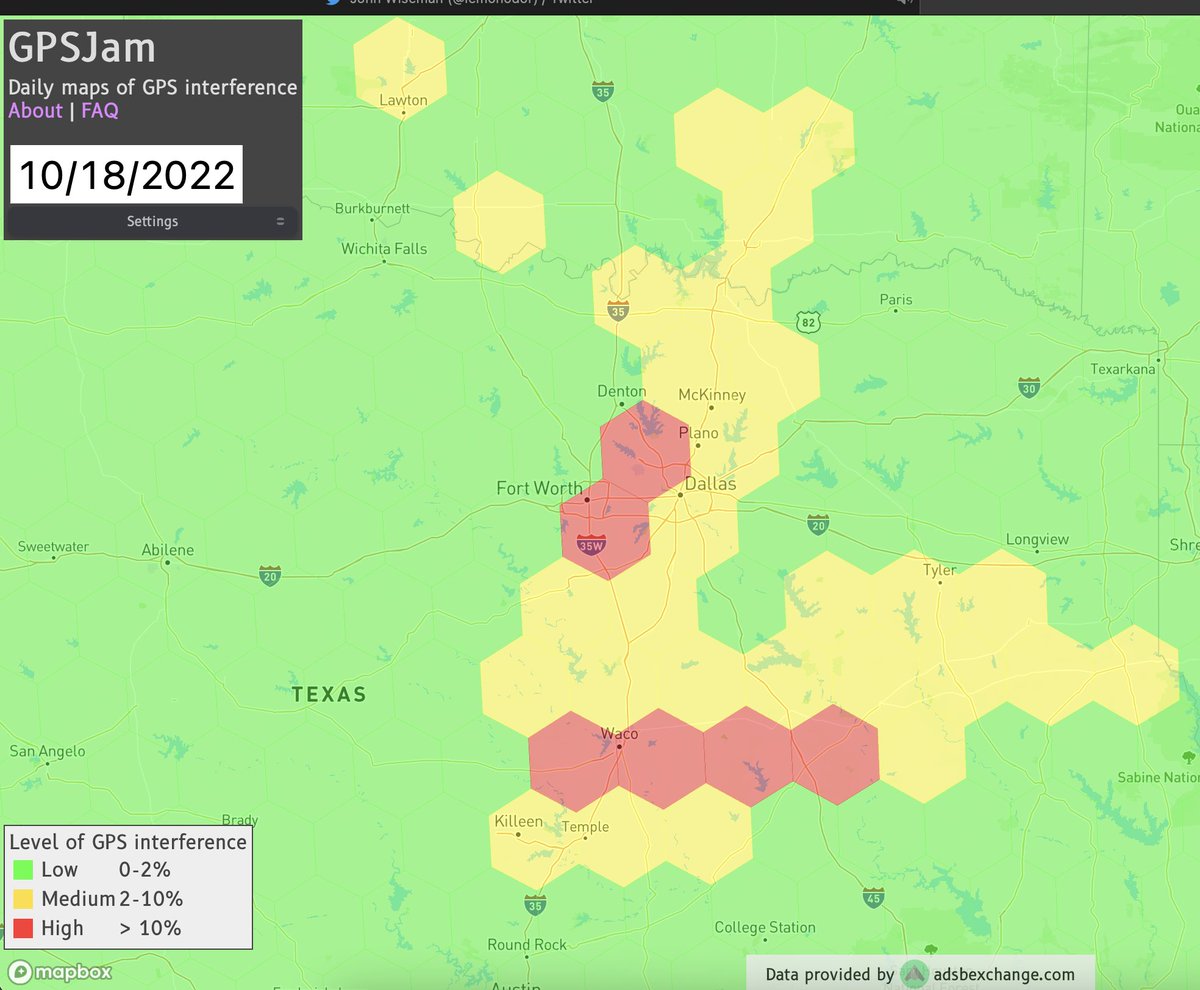The image size is (1200, 990).
Task: Click the red High interference legend swatch
Action: [22, 928]
